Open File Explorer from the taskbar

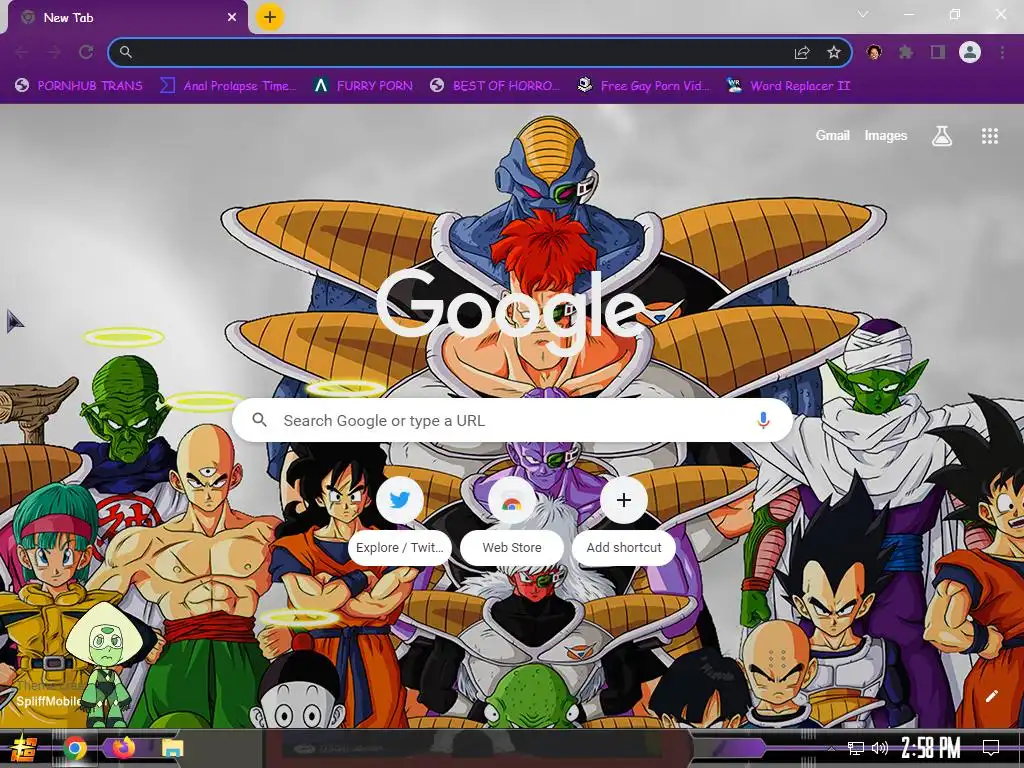point(172,748)
